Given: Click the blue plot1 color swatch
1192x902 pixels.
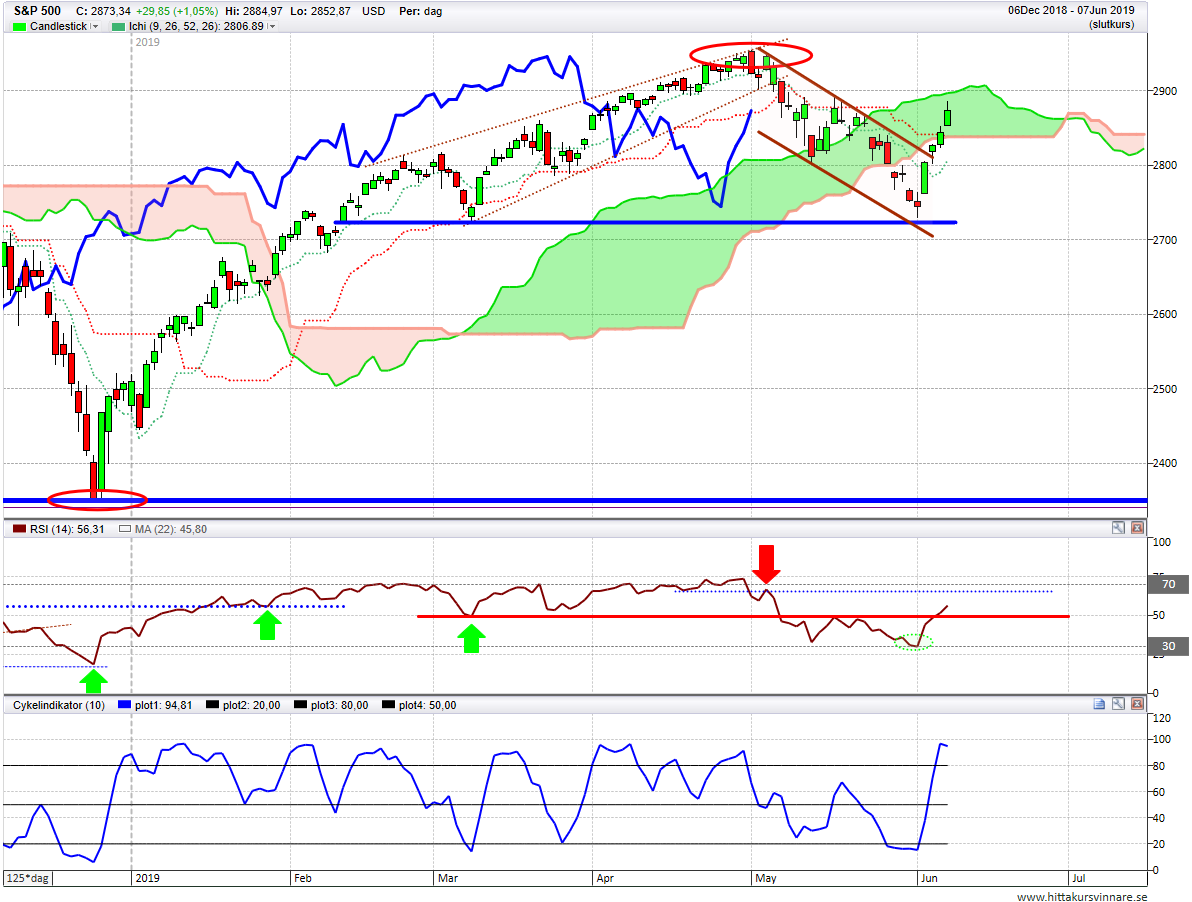Looking at the screenshot, I should [125, 705].
